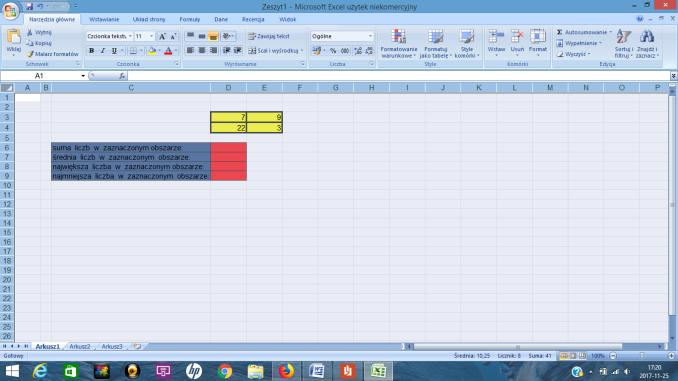Open Wyczyść clear menu
The image size is (678, 381).
point(574,54)
